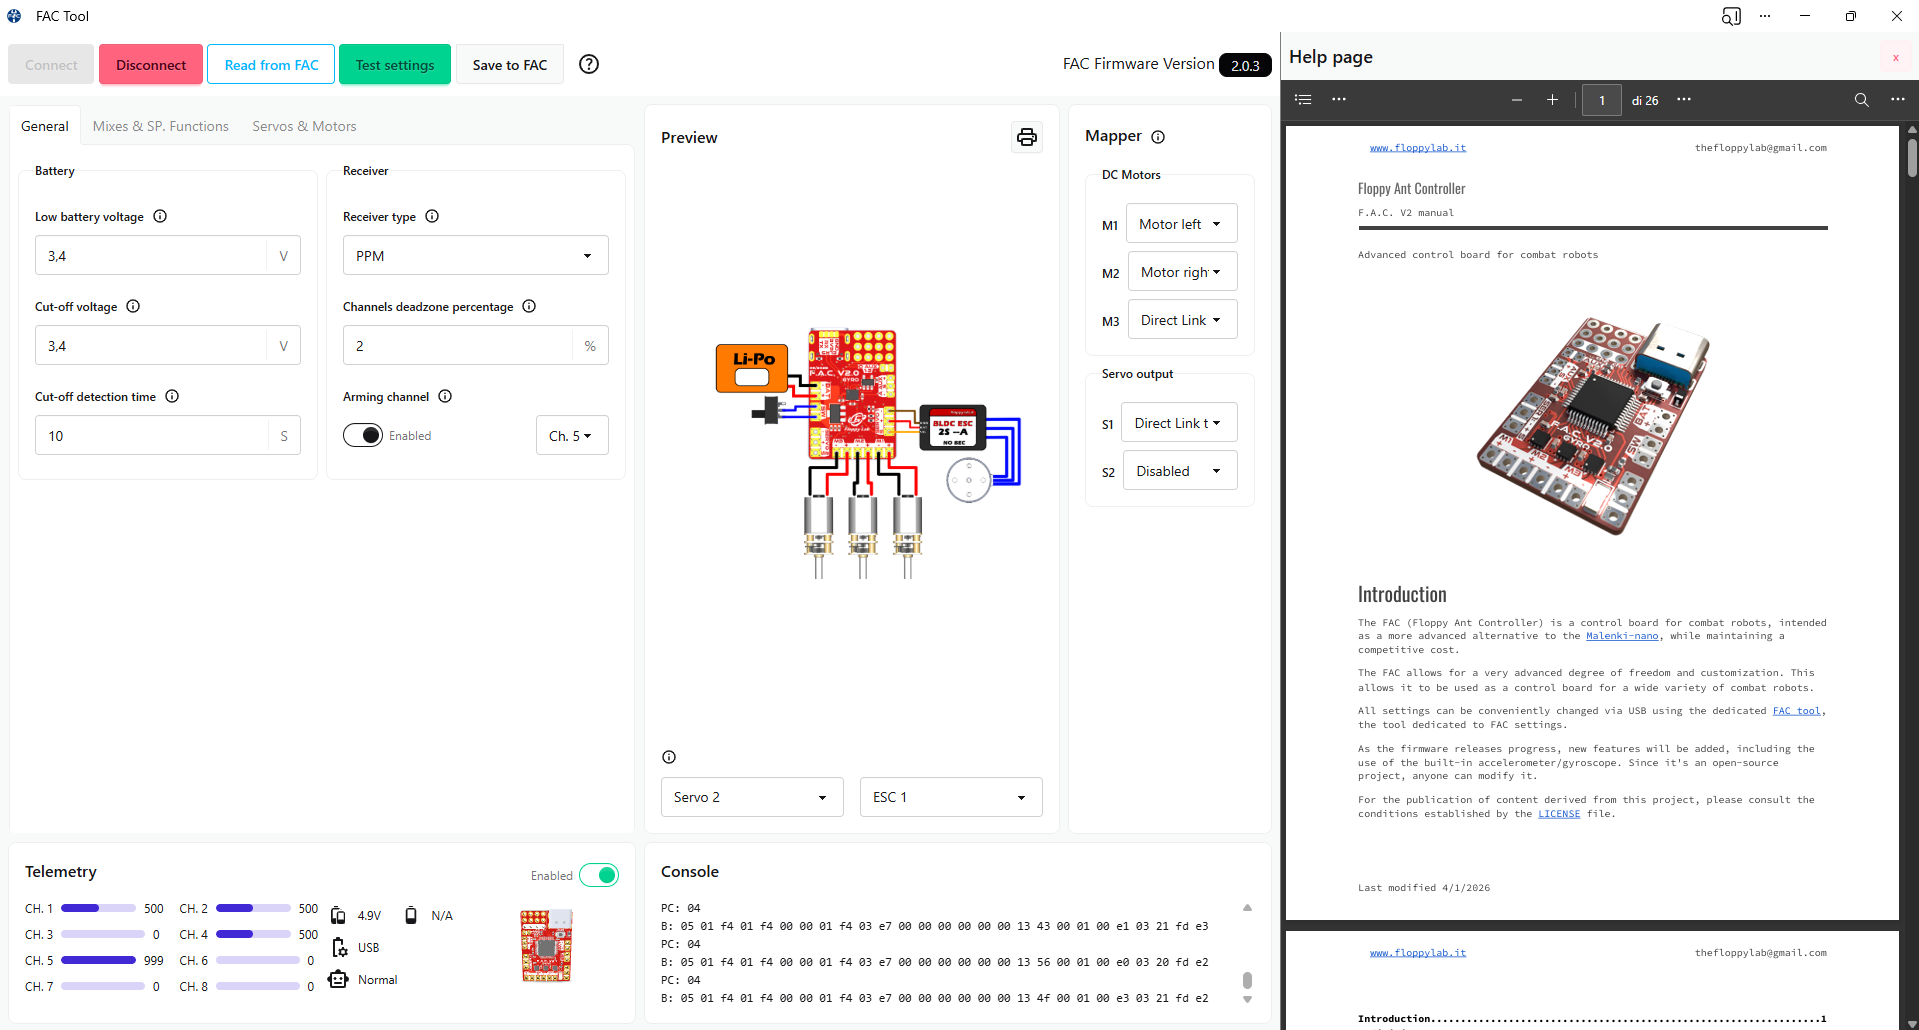Zoom in the help PDF

[1552, 100]
